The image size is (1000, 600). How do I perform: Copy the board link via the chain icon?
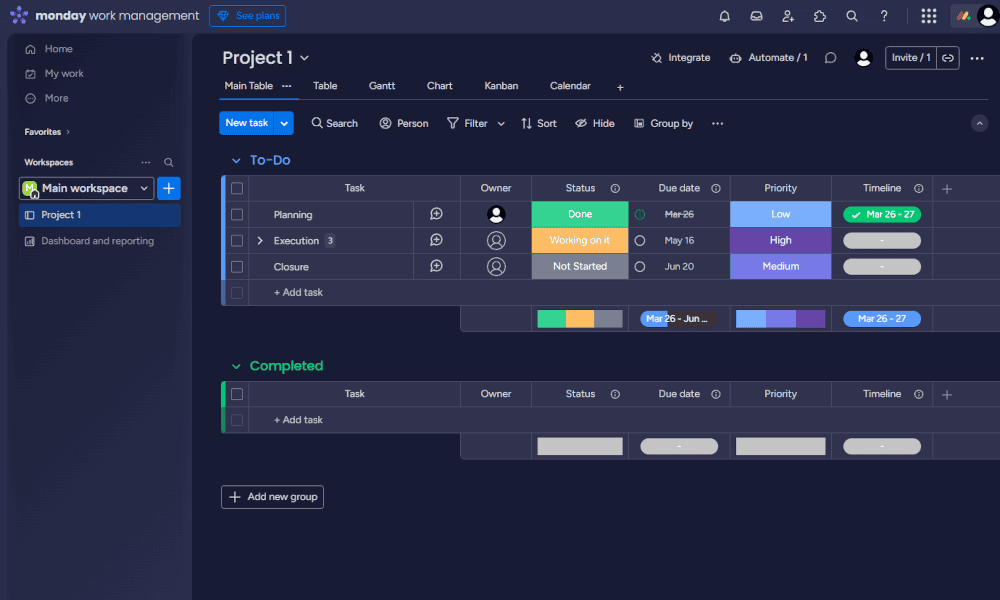(948, 58)
